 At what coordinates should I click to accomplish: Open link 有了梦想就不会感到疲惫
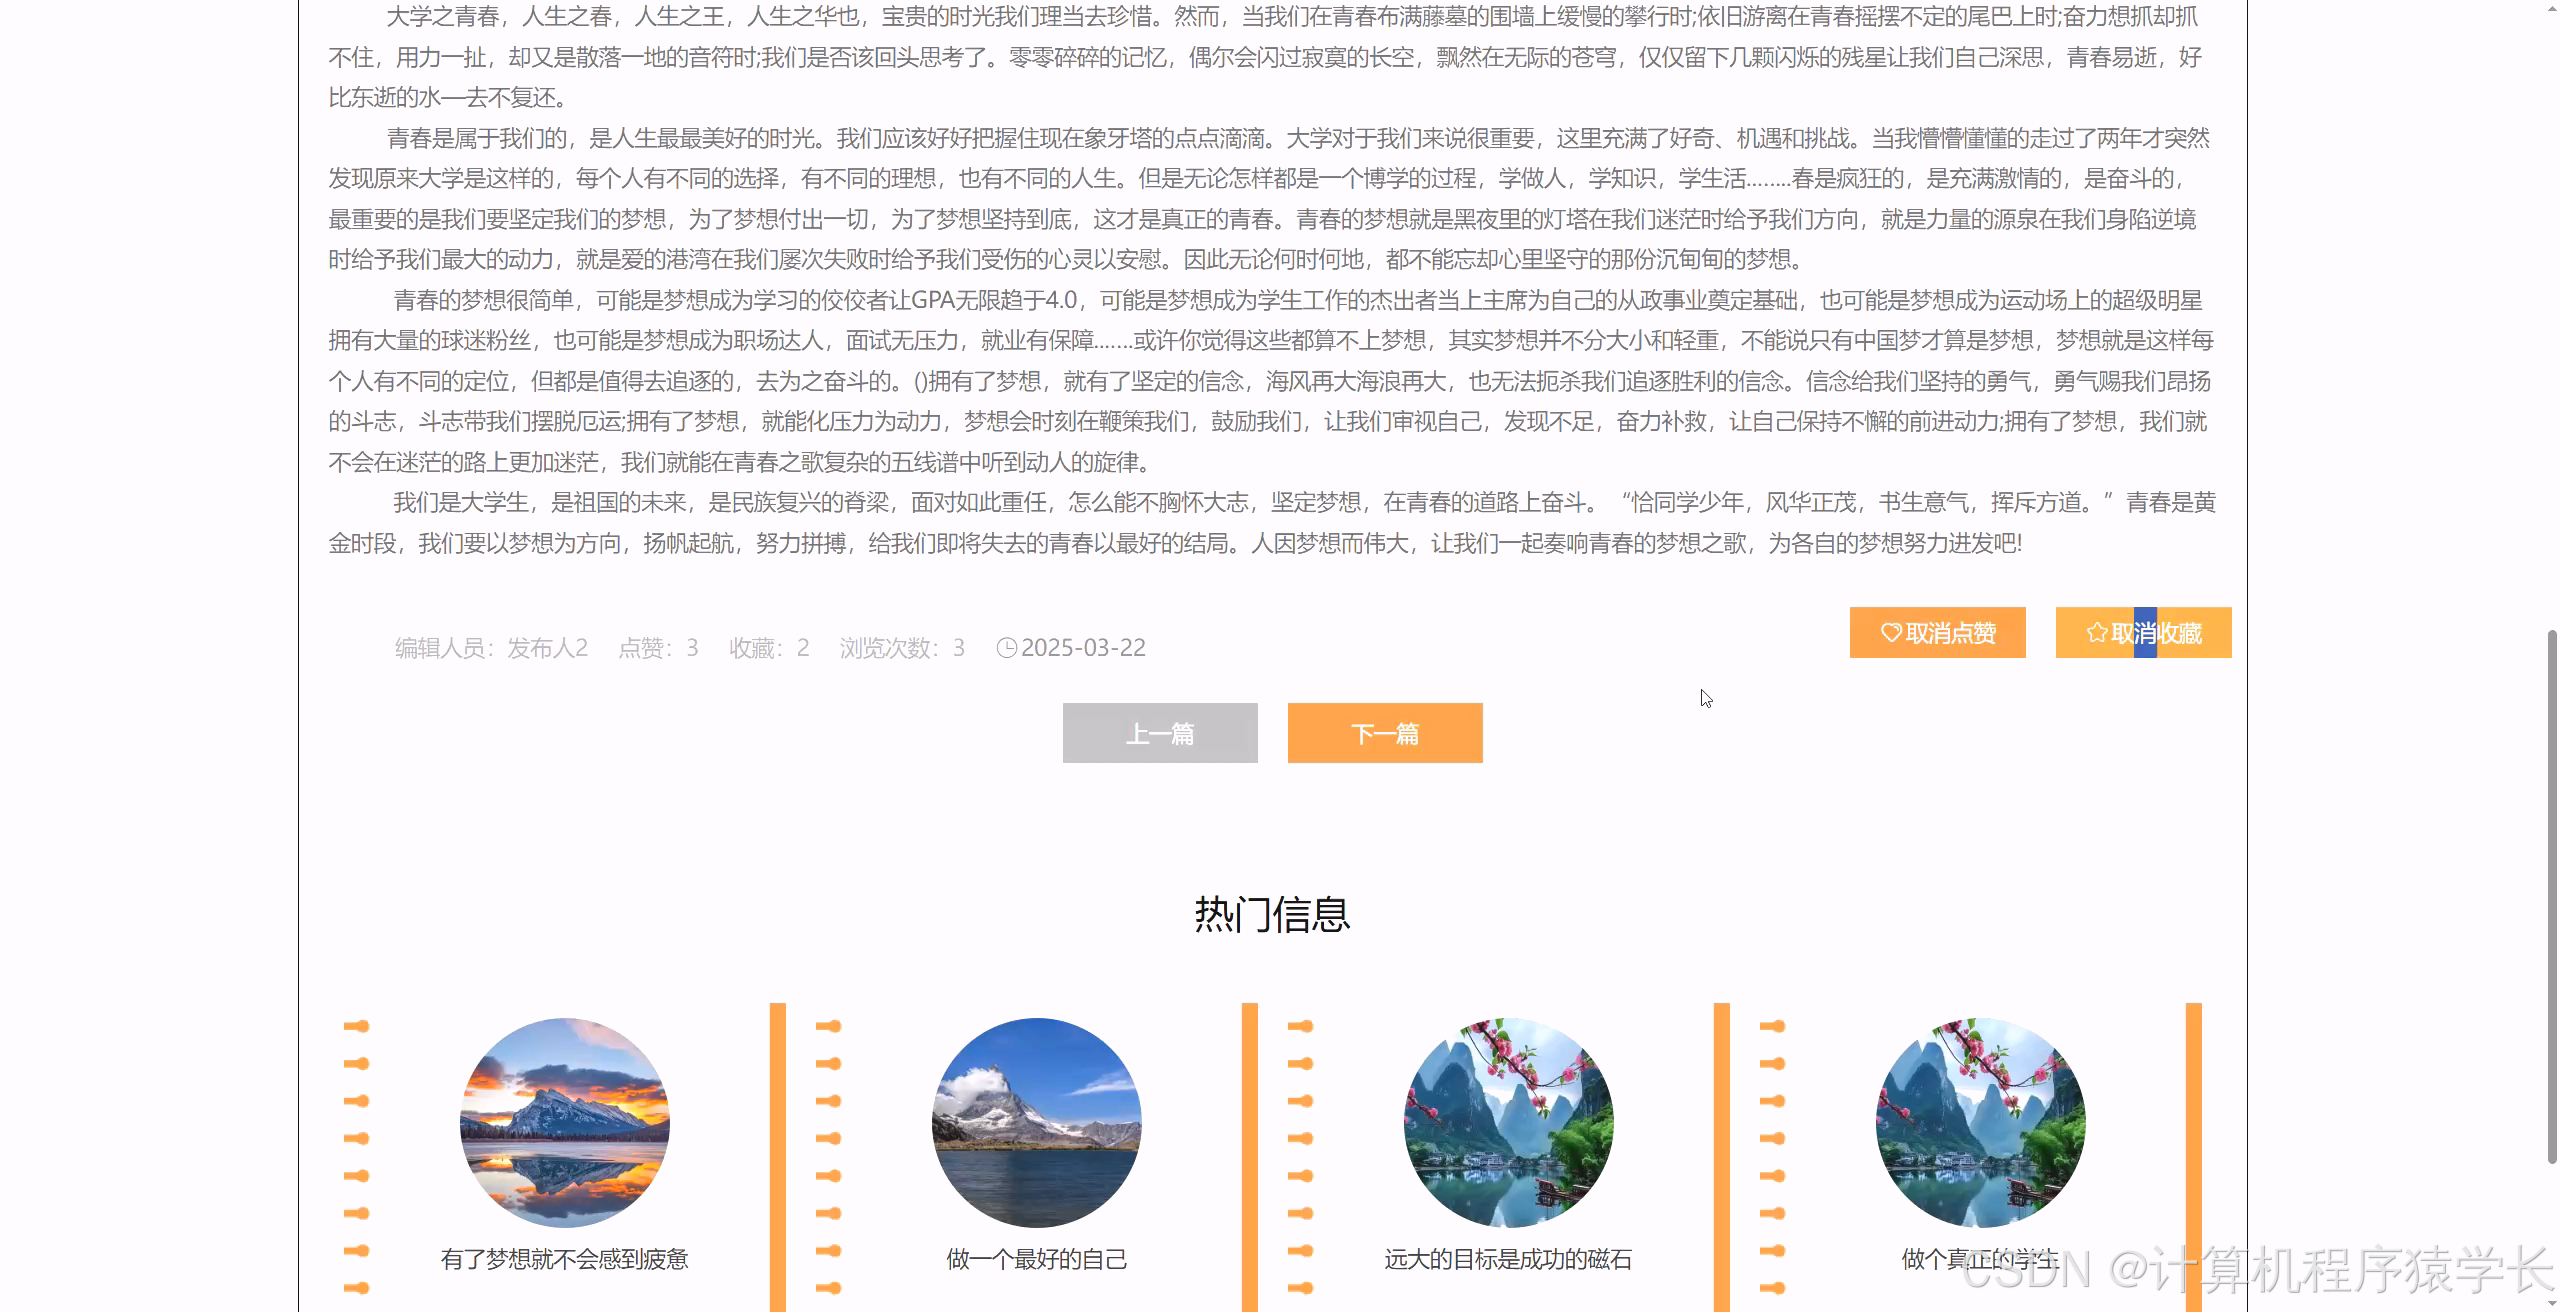pos(565,1259)
